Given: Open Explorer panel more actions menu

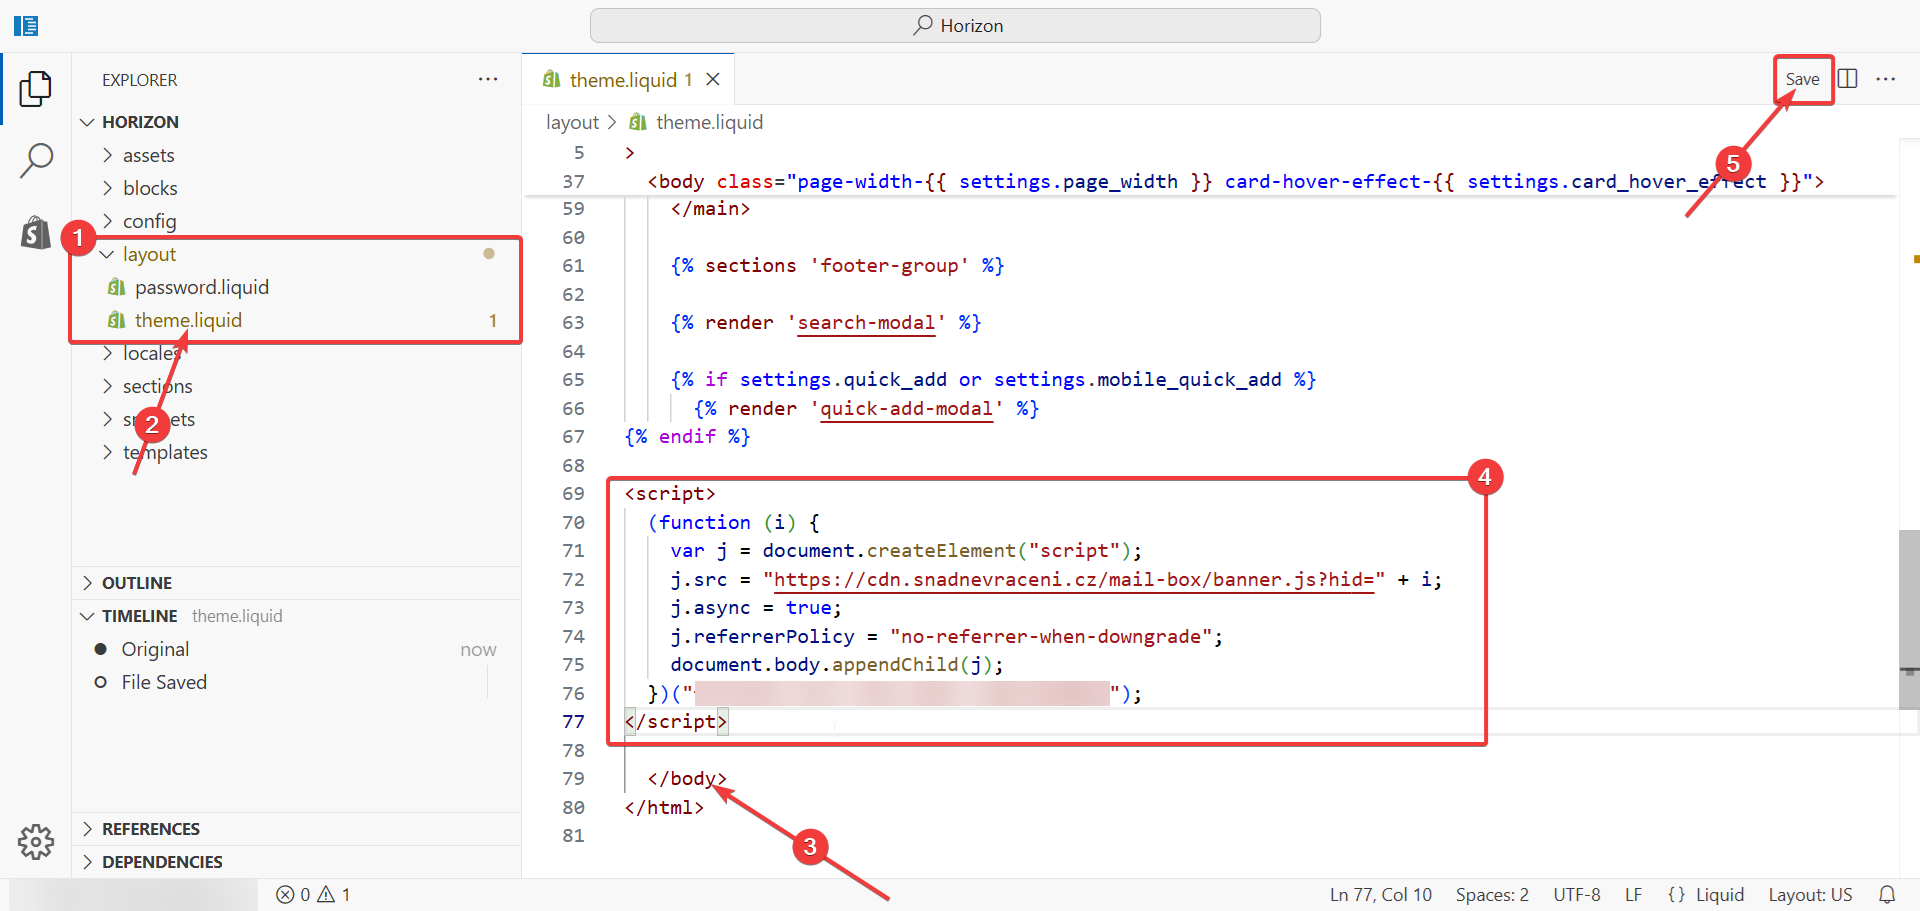Looking at the screenshot, I should 488,79.
